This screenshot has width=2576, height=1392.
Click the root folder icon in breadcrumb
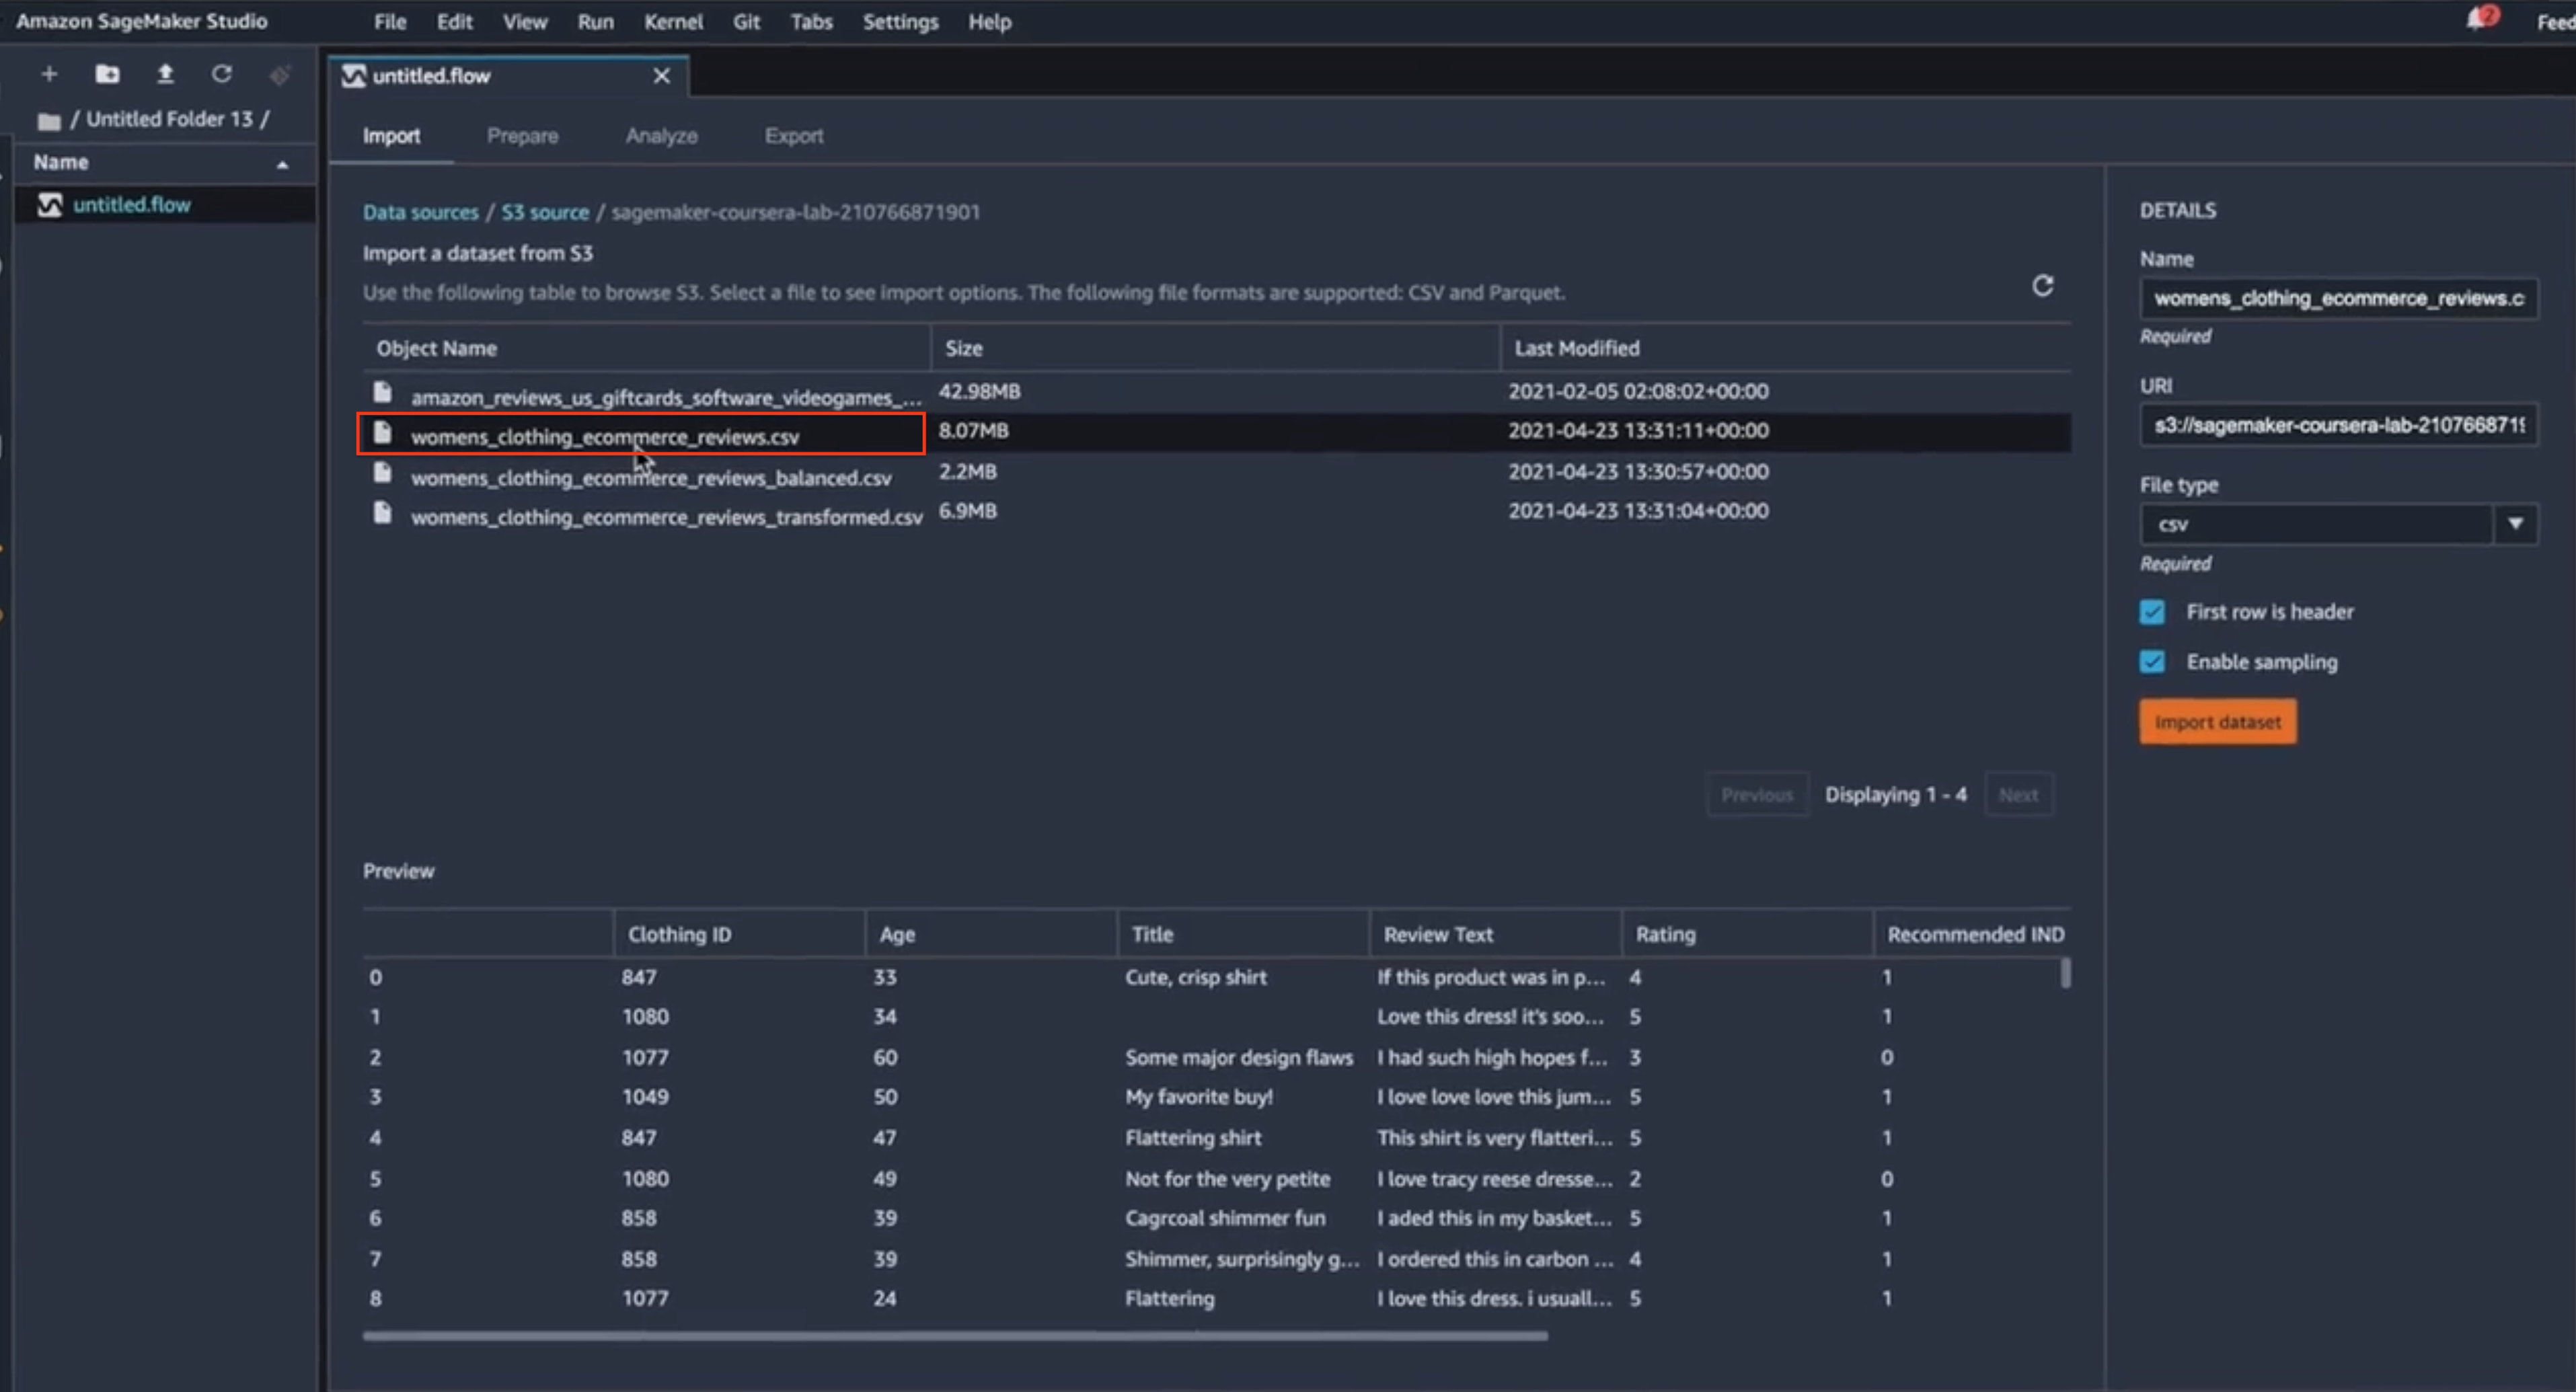48,121
